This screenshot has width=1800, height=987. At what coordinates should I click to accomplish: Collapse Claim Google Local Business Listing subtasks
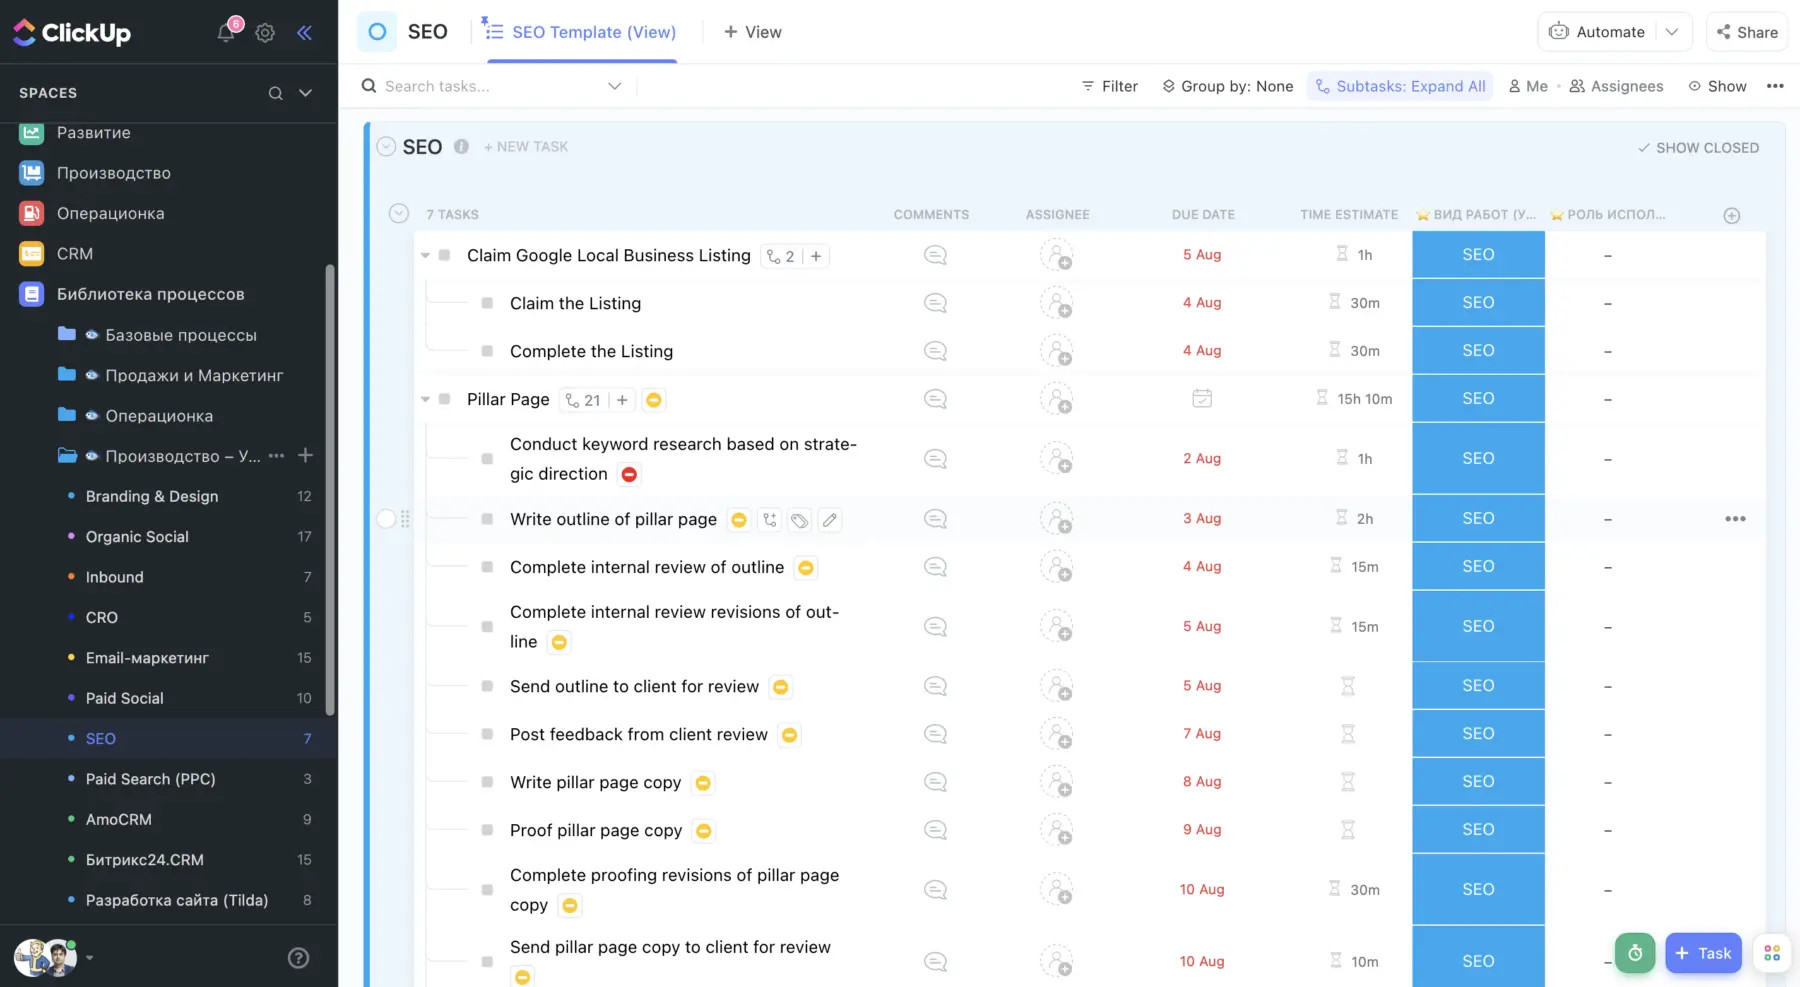pyautogui.click(x=425, y=256)
